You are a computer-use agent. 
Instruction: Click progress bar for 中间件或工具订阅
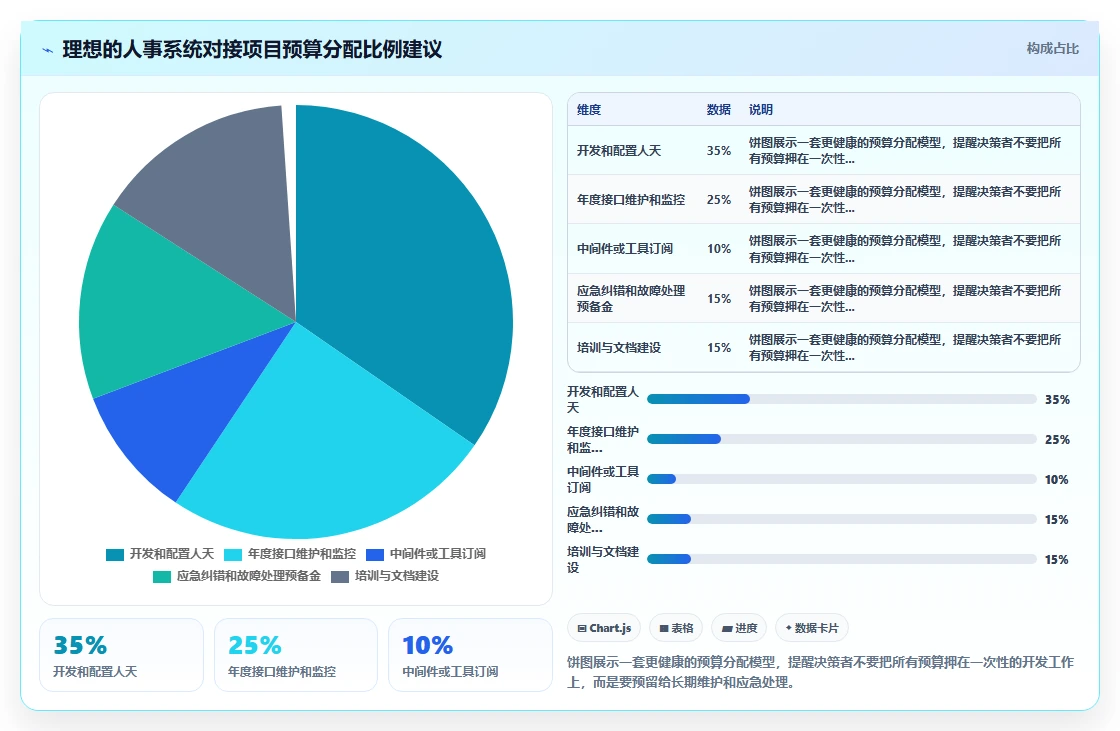(841, 479)
